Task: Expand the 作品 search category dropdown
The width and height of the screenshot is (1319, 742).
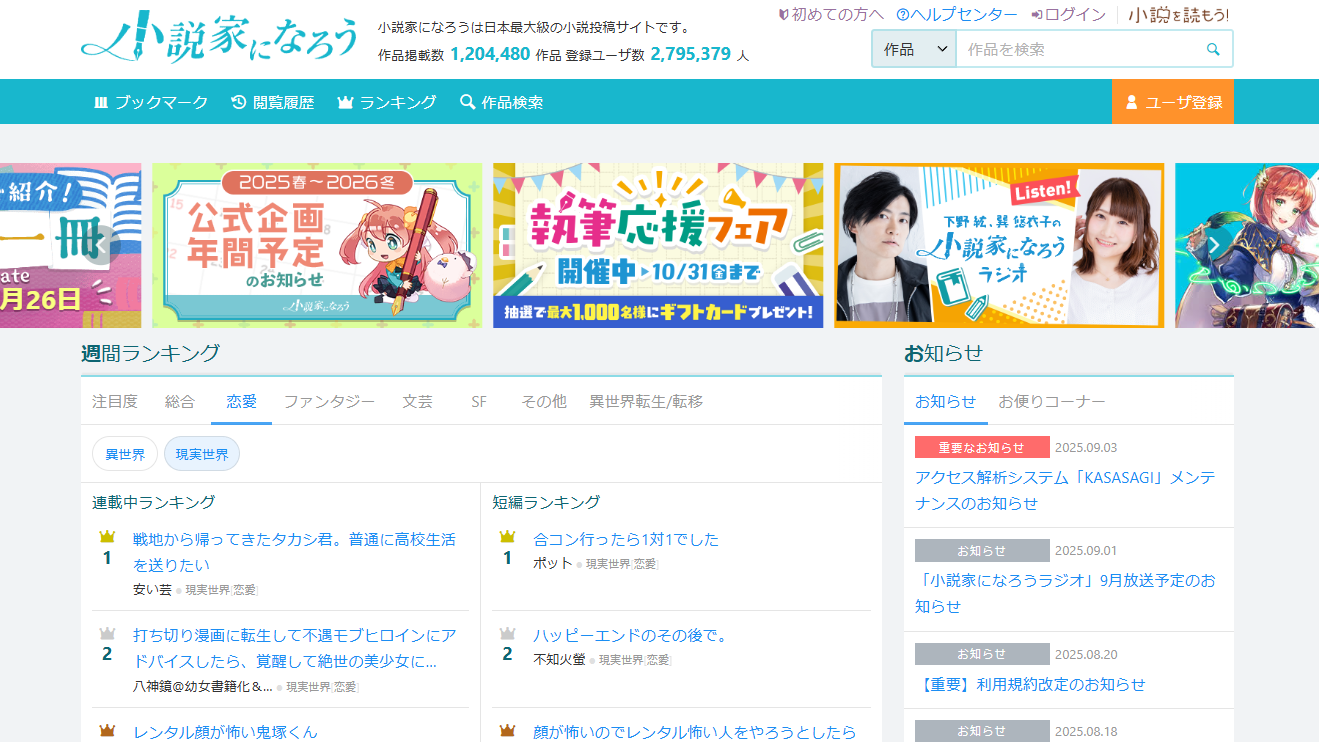Action: click(914, 49)
